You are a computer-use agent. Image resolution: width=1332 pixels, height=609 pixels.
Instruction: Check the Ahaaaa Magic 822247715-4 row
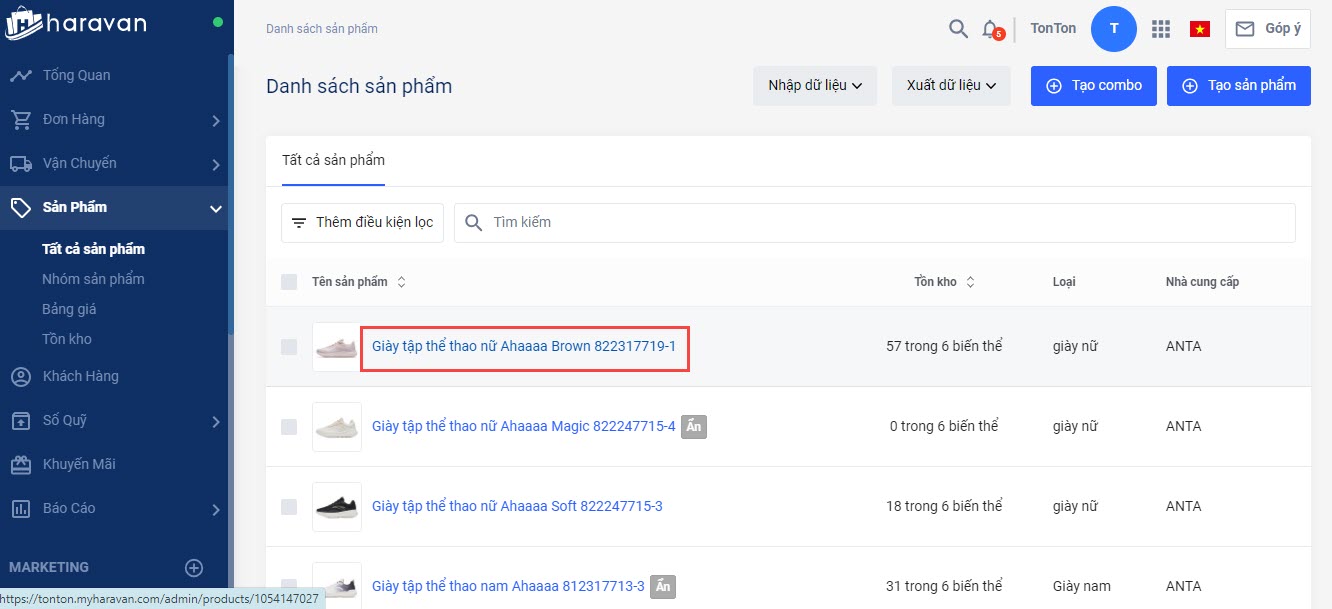click(289, 427)
